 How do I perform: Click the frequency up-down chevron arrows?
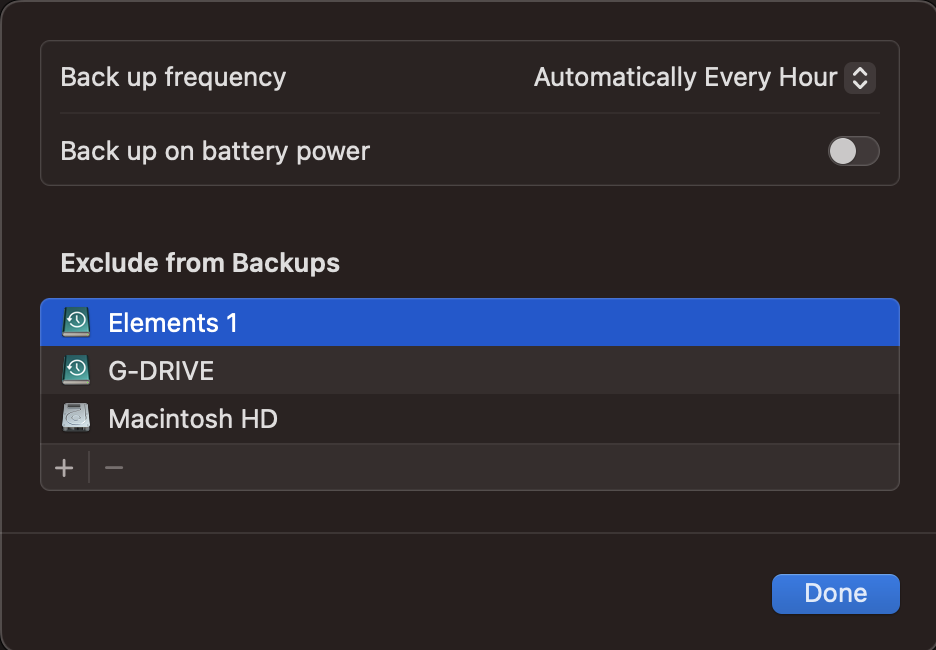(x=860, y=77)
